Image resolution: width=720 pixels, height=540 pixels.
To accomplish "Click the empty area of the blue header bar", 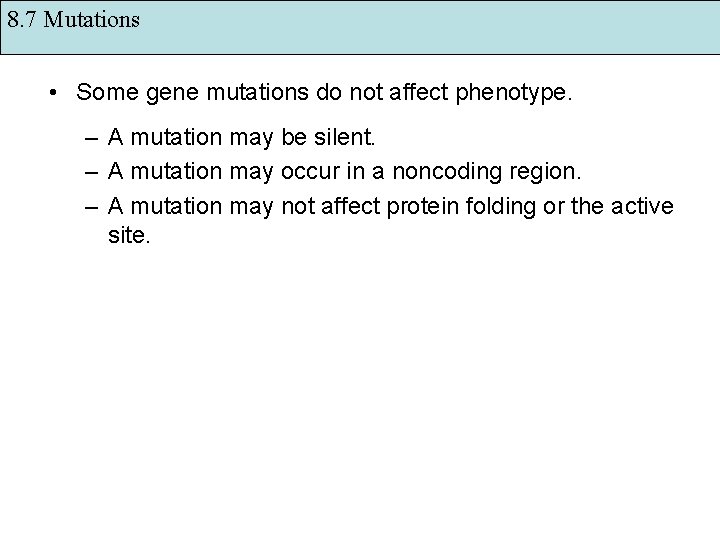I will click(430, 27).
